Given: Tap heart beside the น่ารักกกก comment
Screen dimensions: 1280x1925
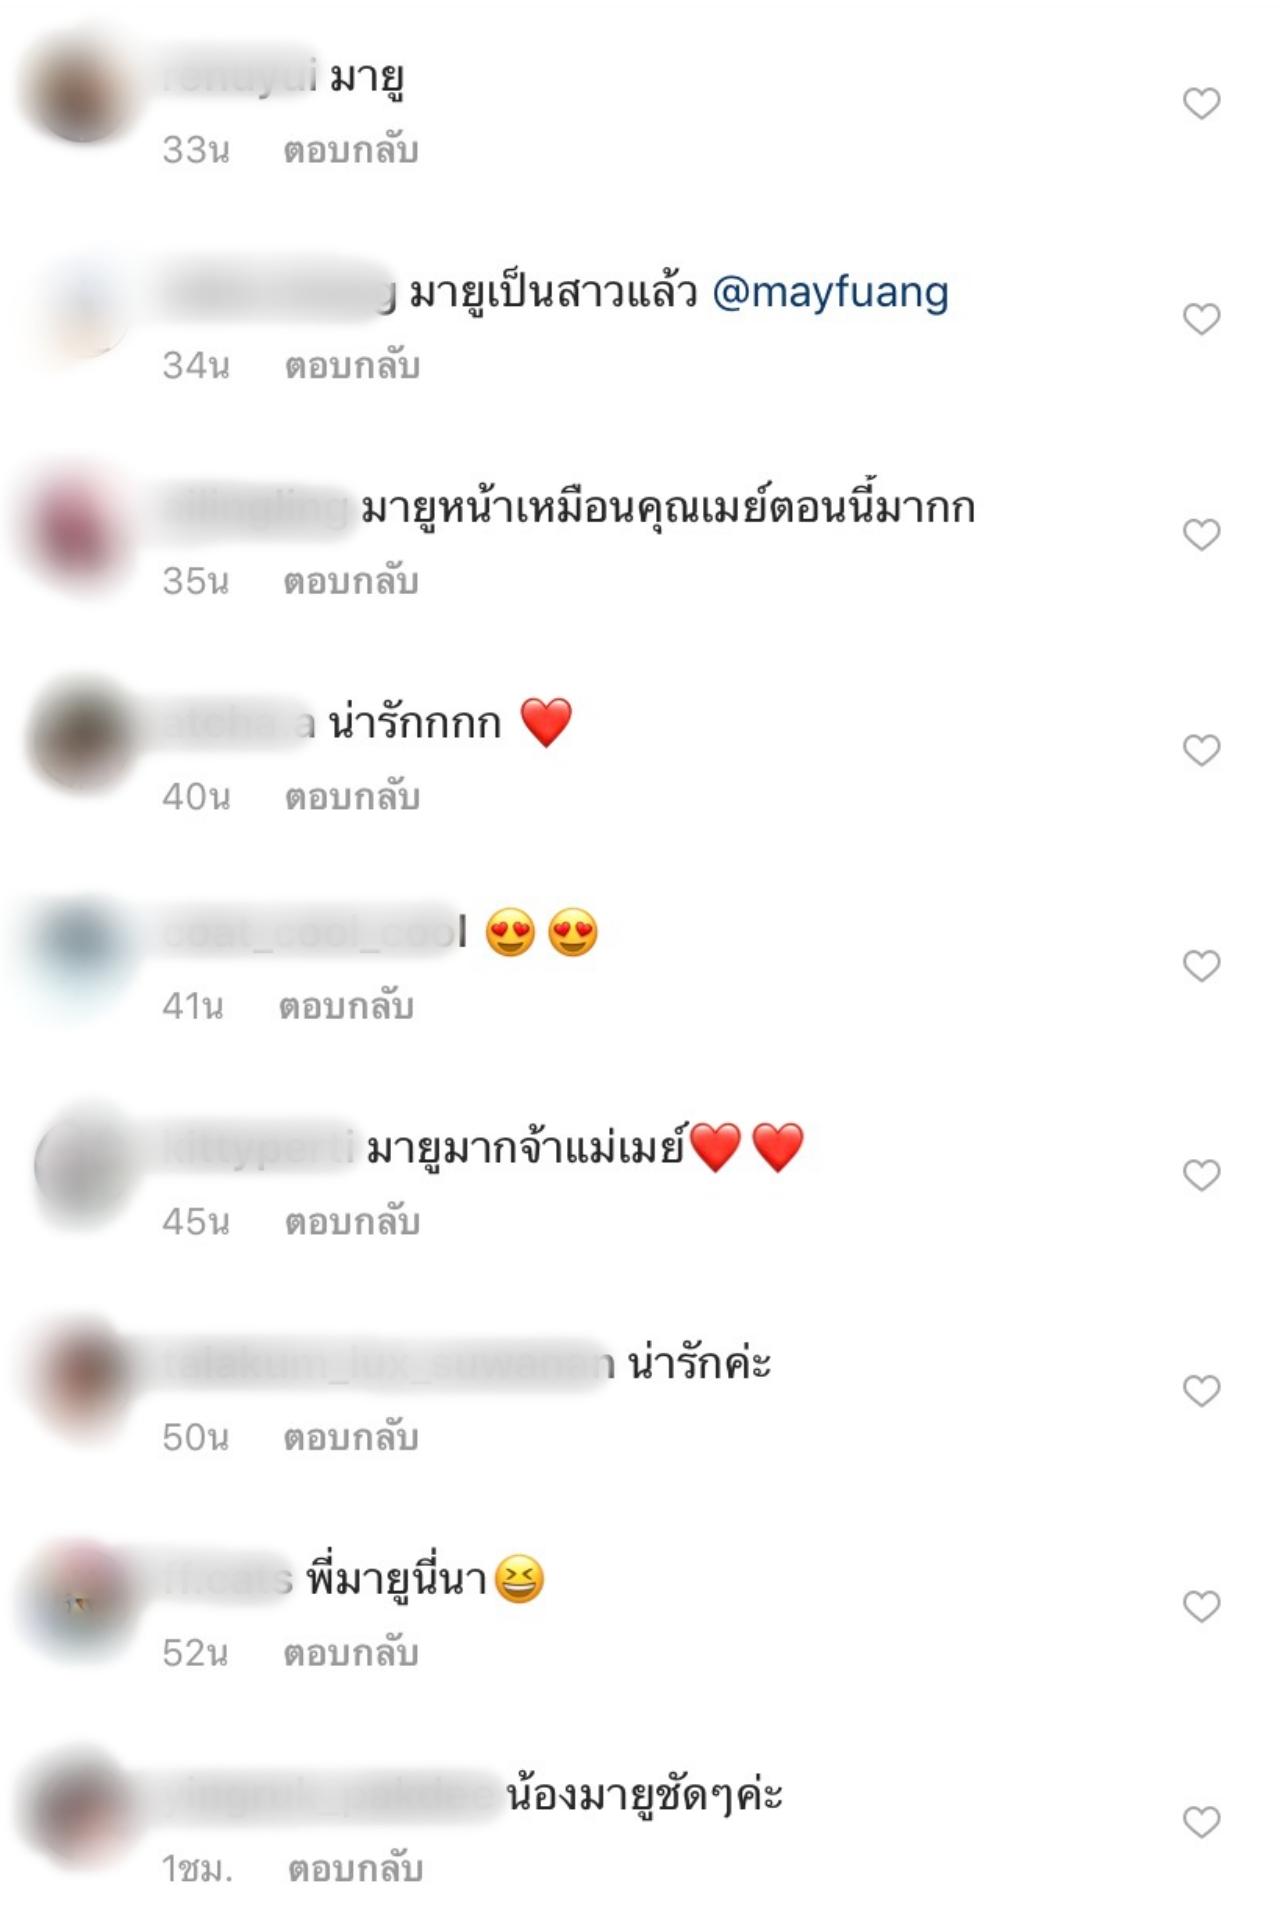Looking at the screenshot, I should tap(1201, 750).
